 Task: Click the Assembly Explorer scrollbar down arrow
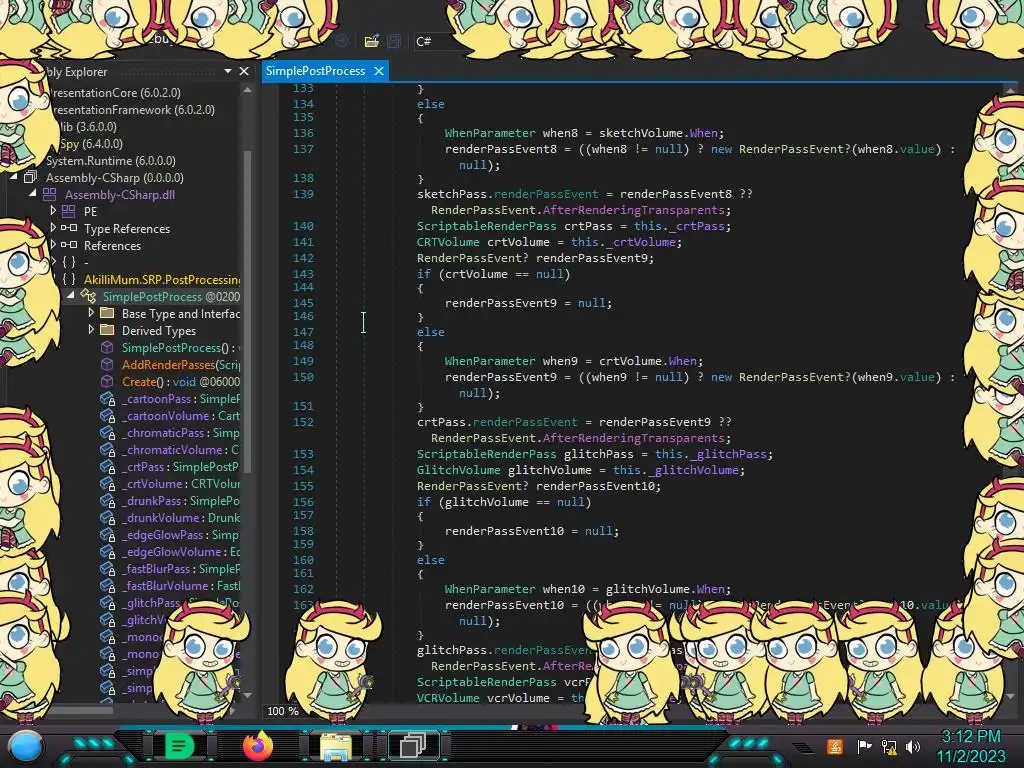[x=247, y=695]
